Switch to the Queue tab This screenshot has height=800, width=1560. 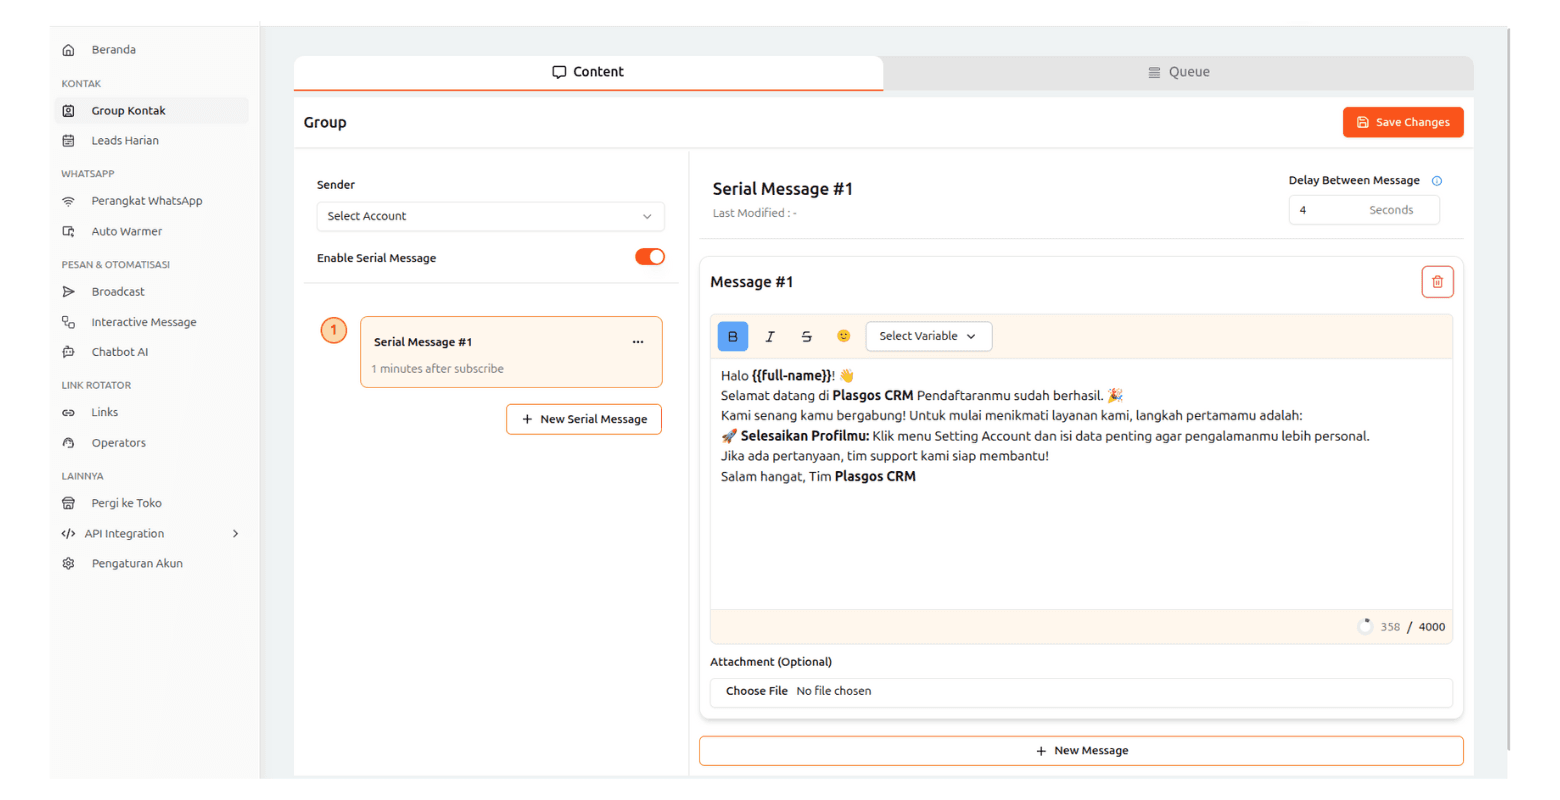pyautogui.click(x=1178, y=72)
